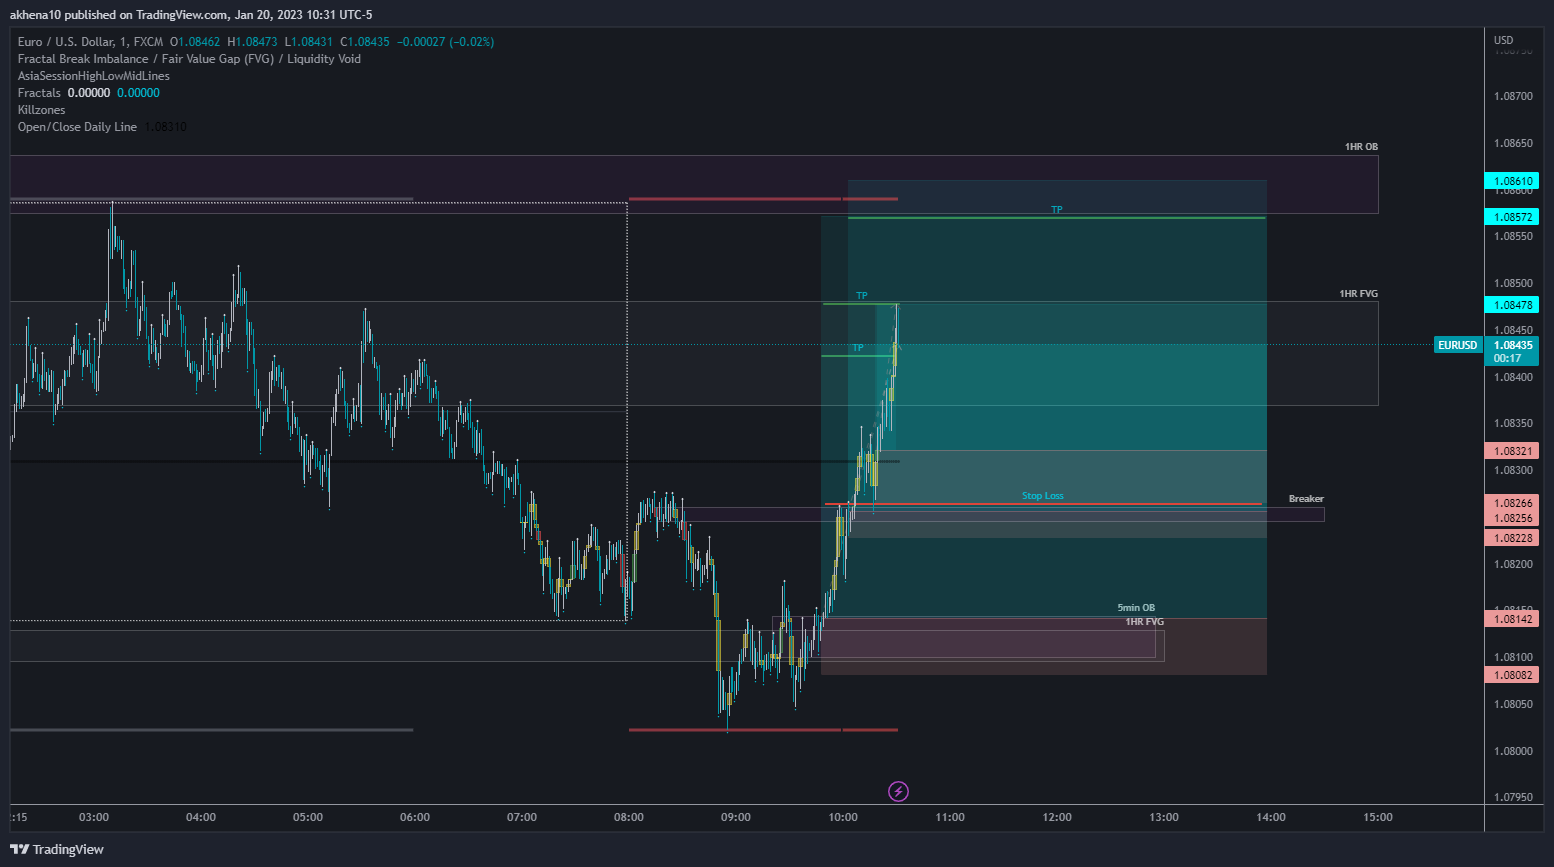The image size is (1554, 867).
Task: Select the 1.08228 red price tag
Action: 1512,538
